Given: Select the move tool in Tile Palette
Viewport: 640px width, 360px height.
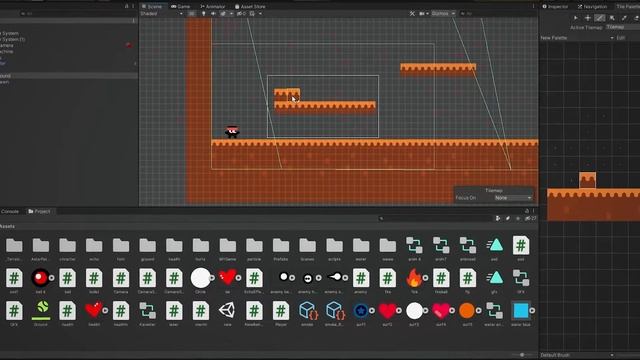Looking at the screenshot, I should 587,18.
